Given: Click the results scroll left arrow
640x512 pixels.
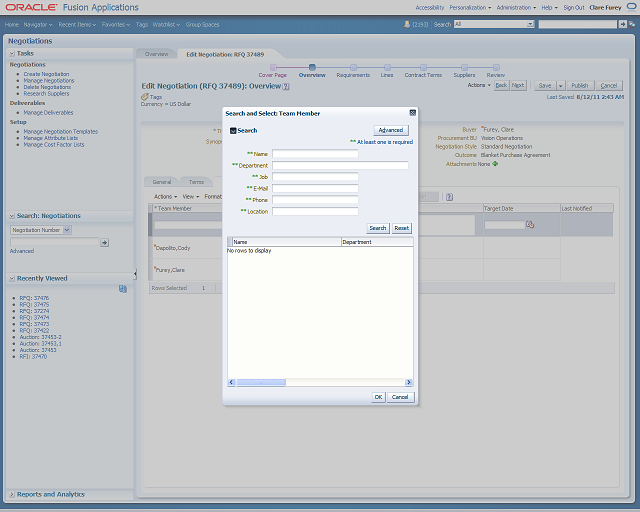Looking at the screenshot, I should point(231,382).
